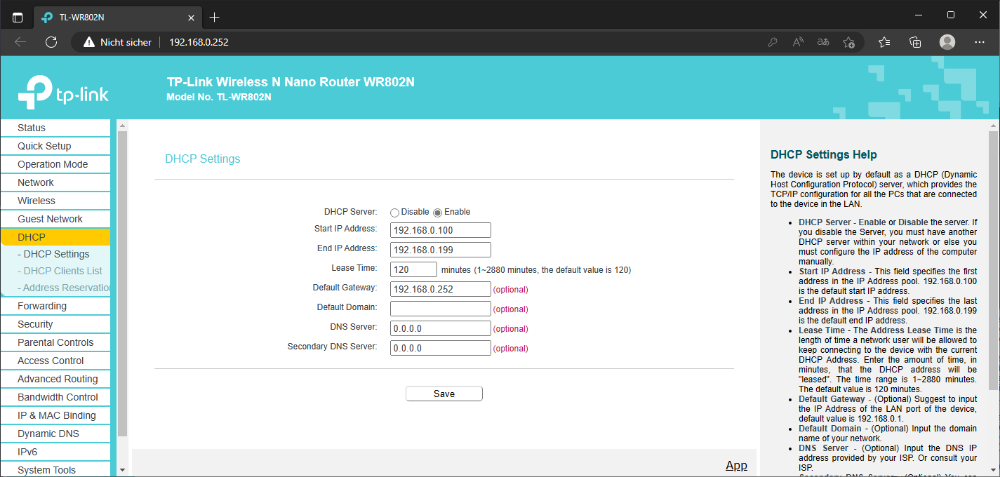Viewport: 1000px width, 477px height.
Task: Click the empty Default Domain field
Action: click(x=440, y=309)
